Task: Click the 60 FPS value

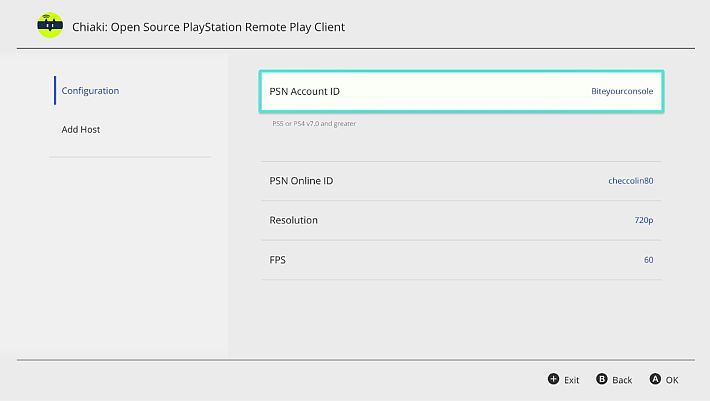Action: [x=648, y=260]
